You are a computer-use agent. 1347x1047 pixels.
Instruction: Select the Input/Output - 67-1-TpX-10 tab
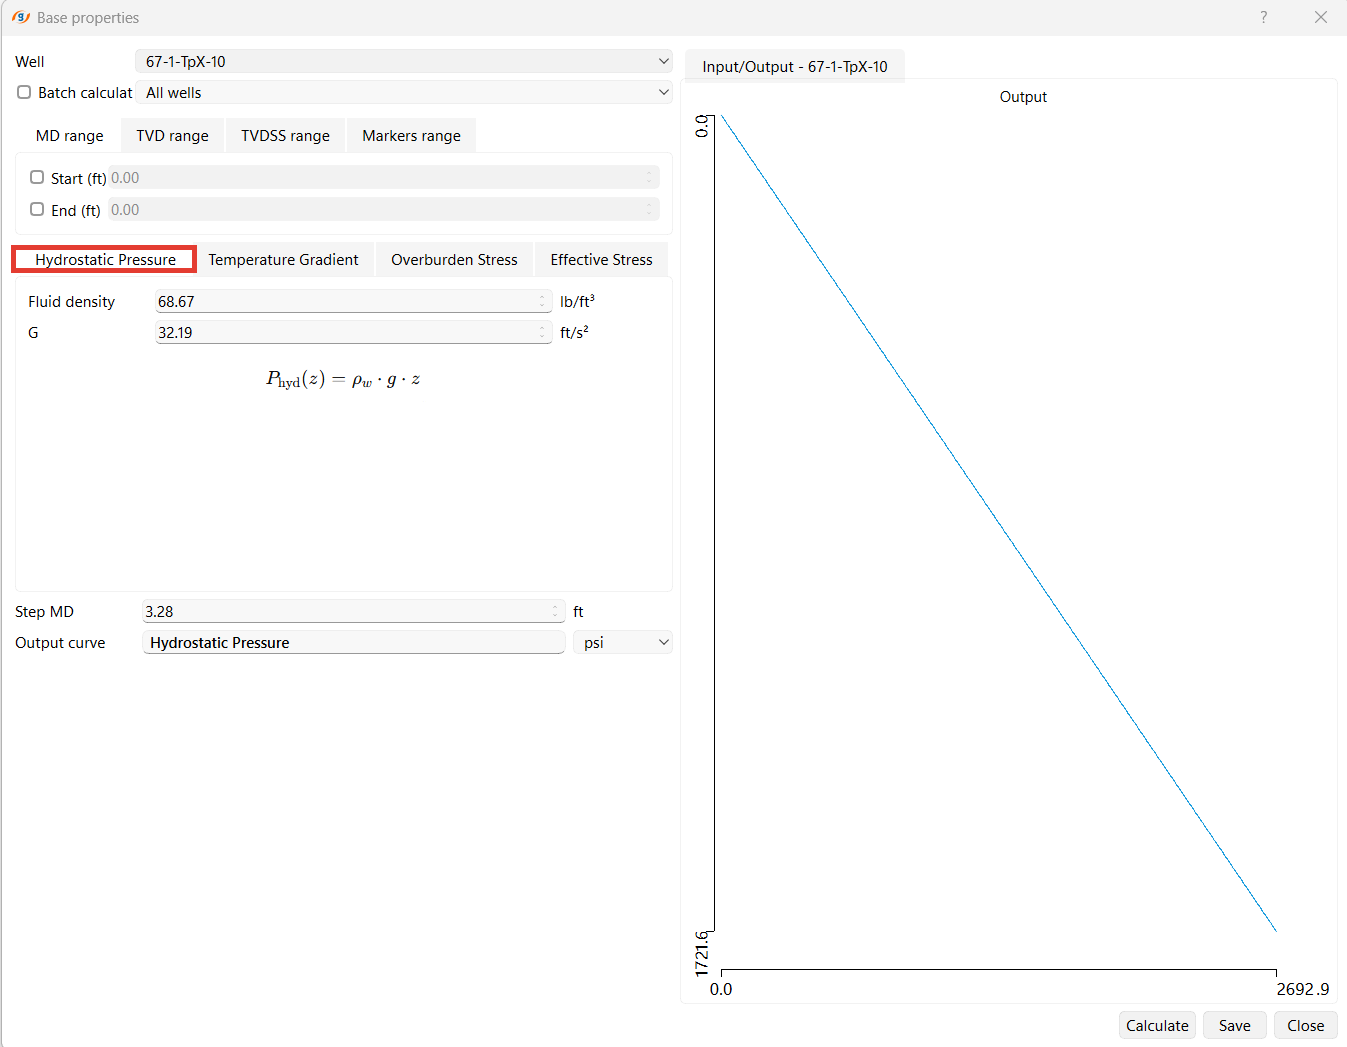[795, 66]
